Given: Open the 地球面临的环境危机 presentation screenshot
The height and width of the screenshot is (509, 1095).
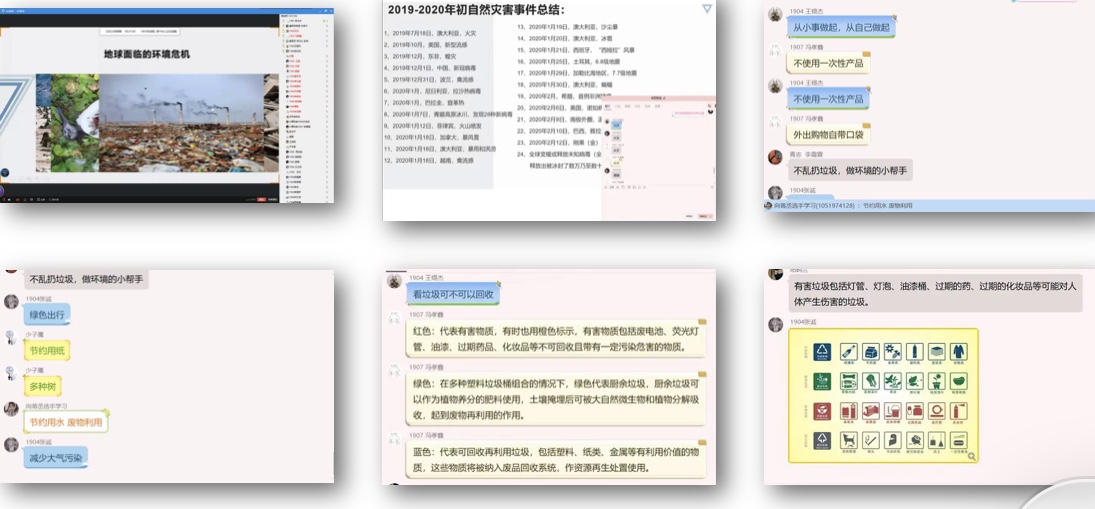Looking at the screenshot, I should point(166,102).
